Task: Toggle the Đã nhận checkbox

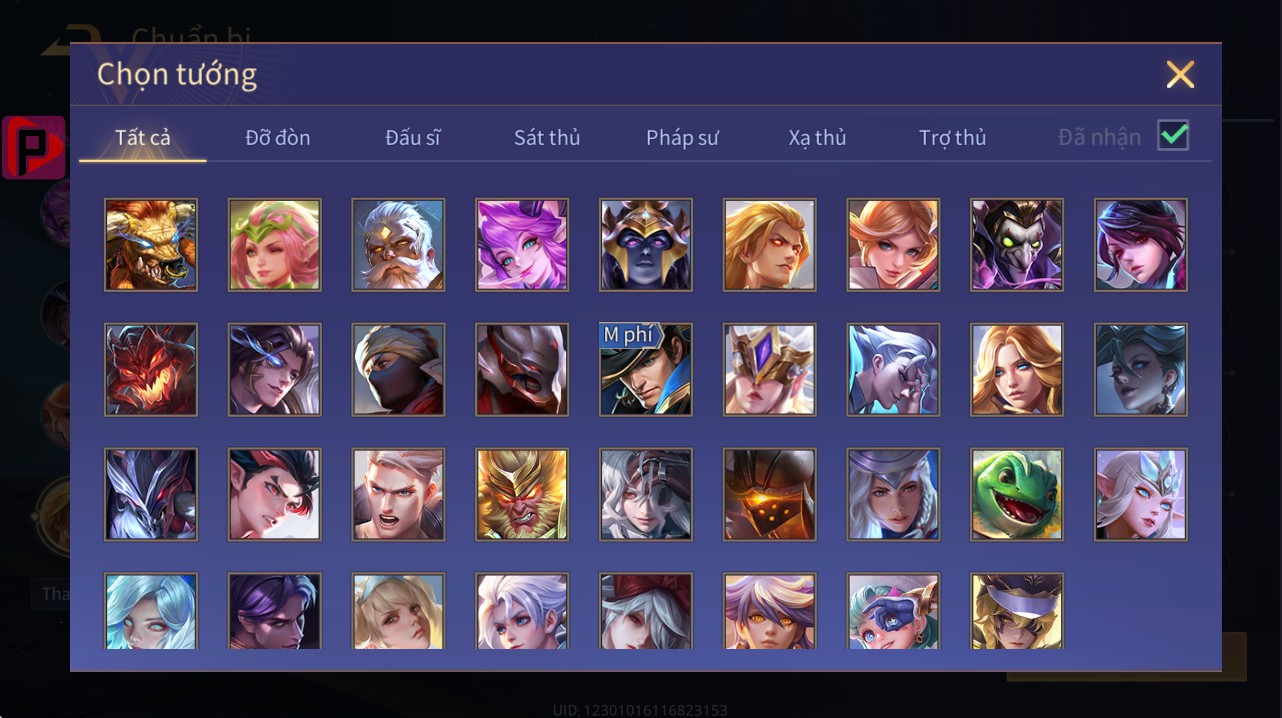Action: coord(1173,135)
